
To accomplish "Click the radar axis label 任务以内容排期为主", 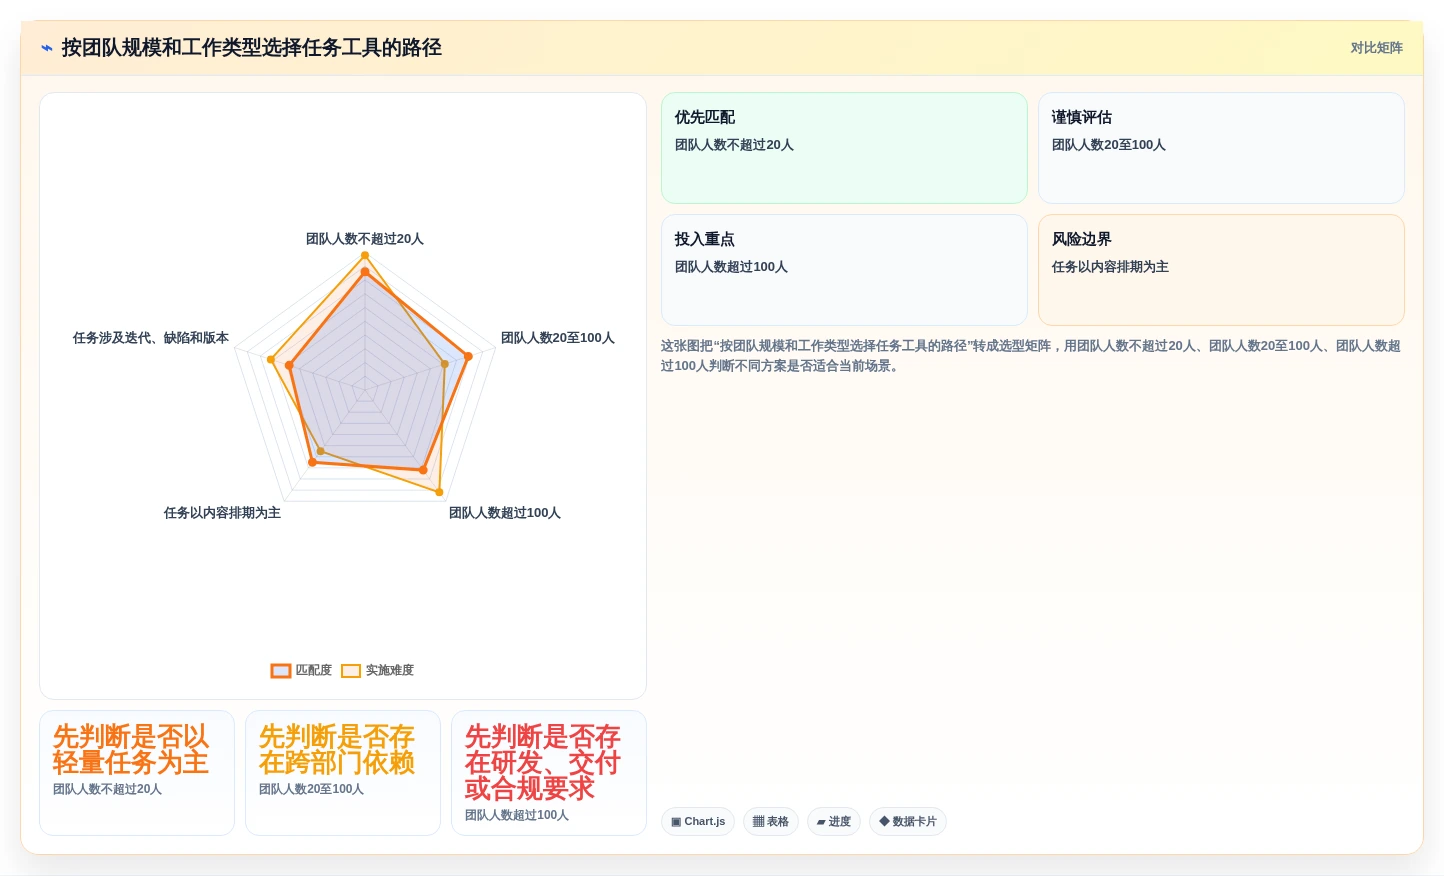I will coord(222,513).
